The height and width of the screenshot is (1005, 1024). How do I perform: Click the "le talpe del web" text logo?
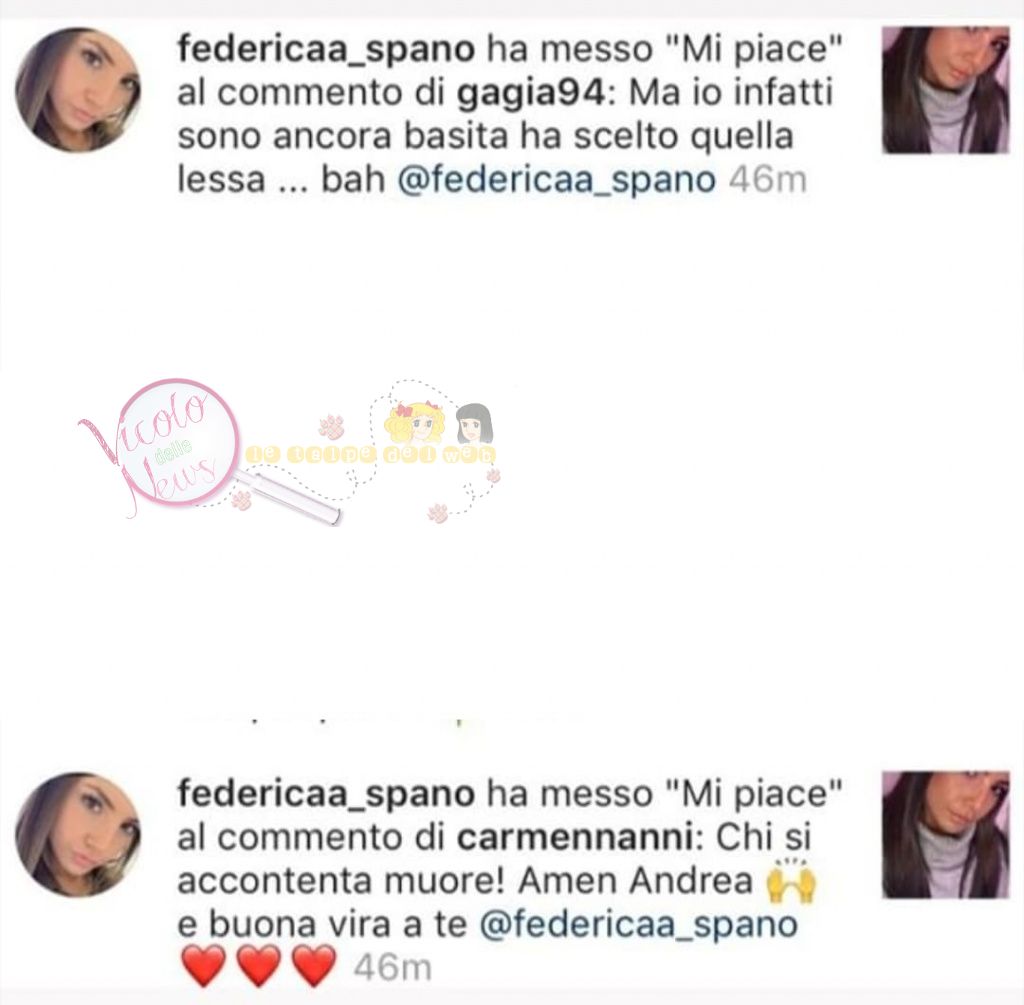click(370, 455)
